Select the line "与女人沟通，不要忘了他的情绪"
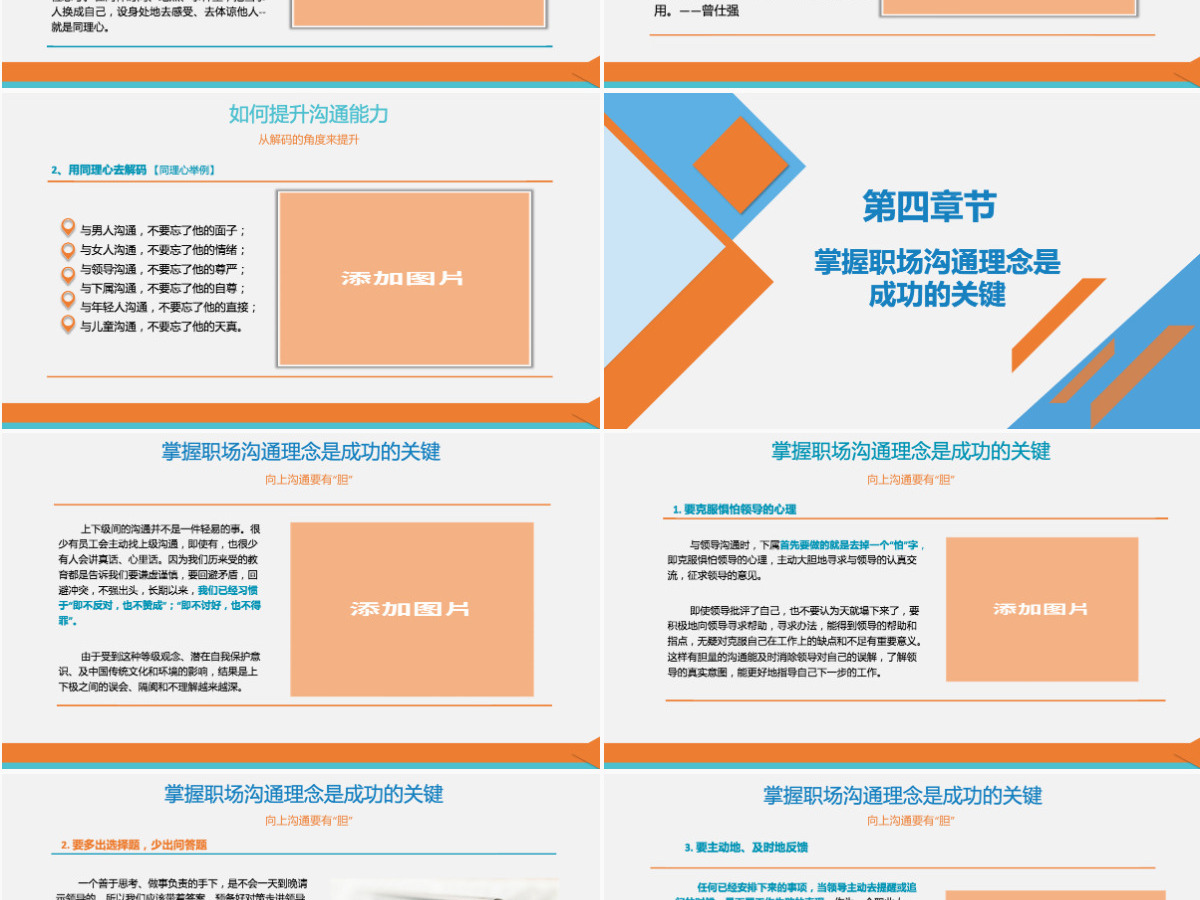Image resolution: width=1200 pixels, height=900 pixels. [163, 250]
